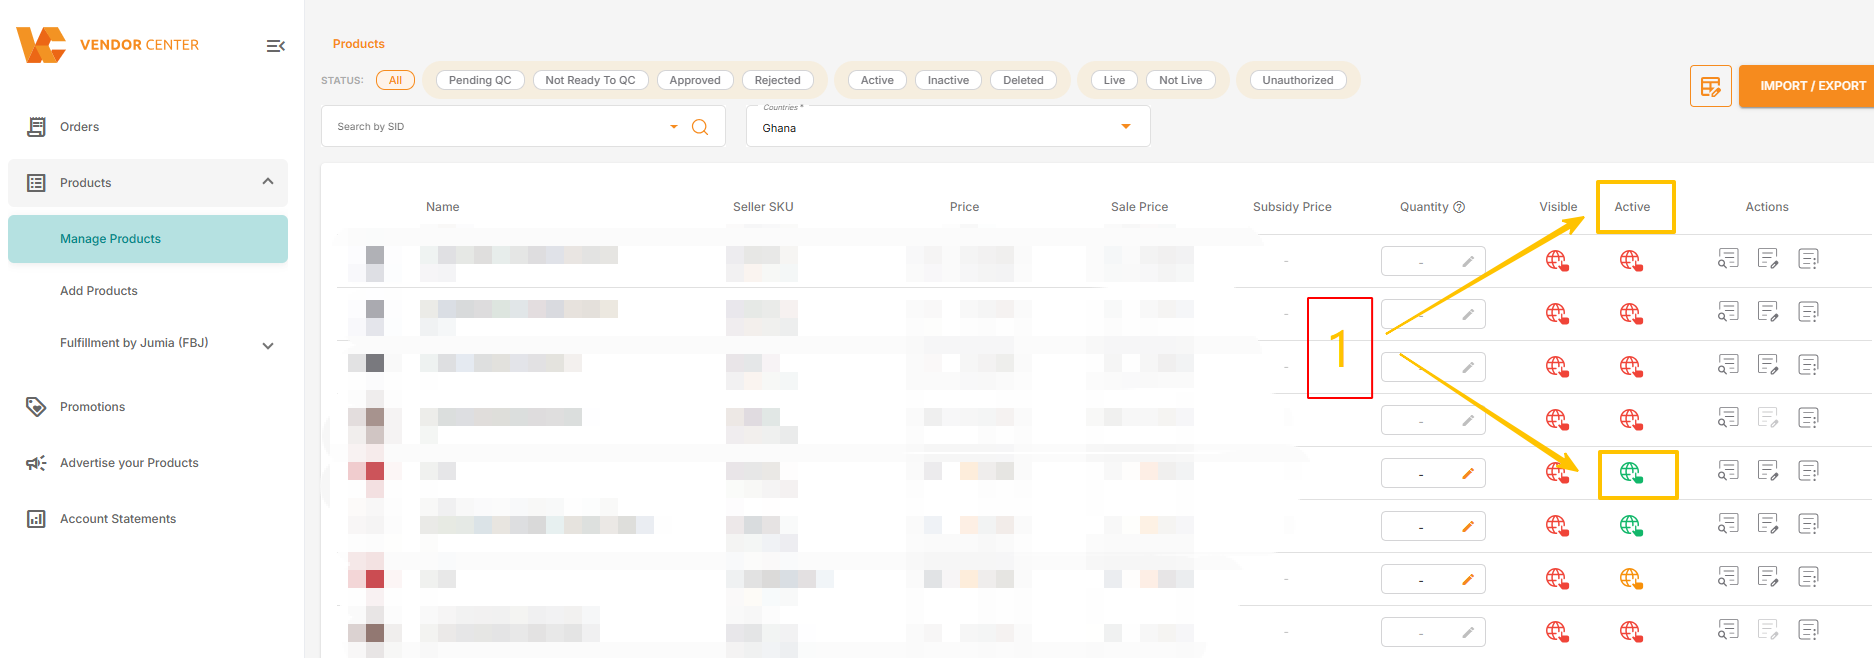Go to Add Products page
Screen dimensions: 1874x658
[99, 291]
